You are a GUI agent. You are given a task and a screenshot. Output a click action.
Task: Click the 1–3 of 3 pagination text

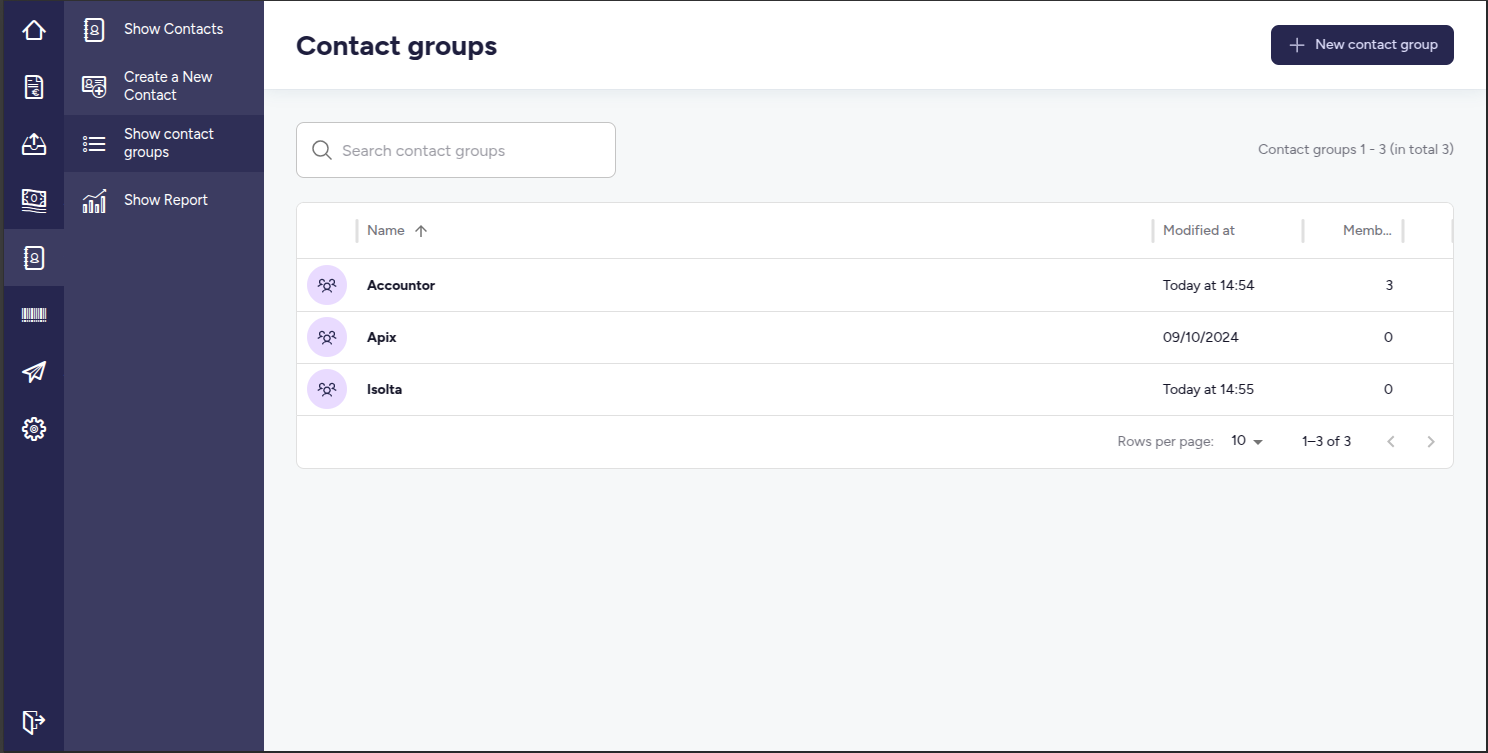point(1326,441)
